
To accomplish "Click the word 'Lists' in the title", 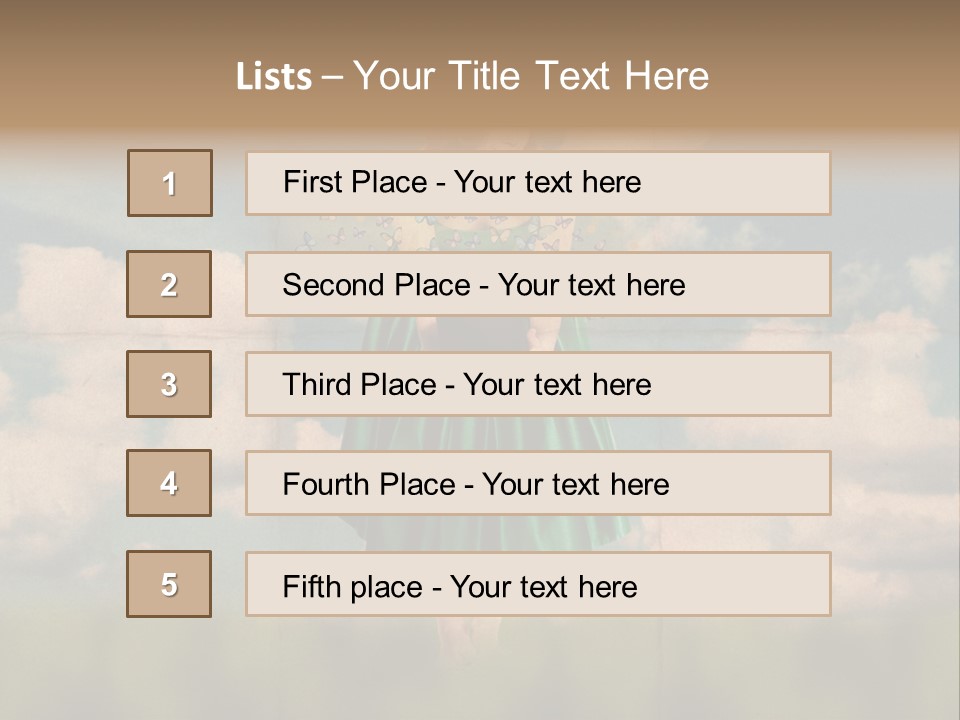I will click(274, 77).
